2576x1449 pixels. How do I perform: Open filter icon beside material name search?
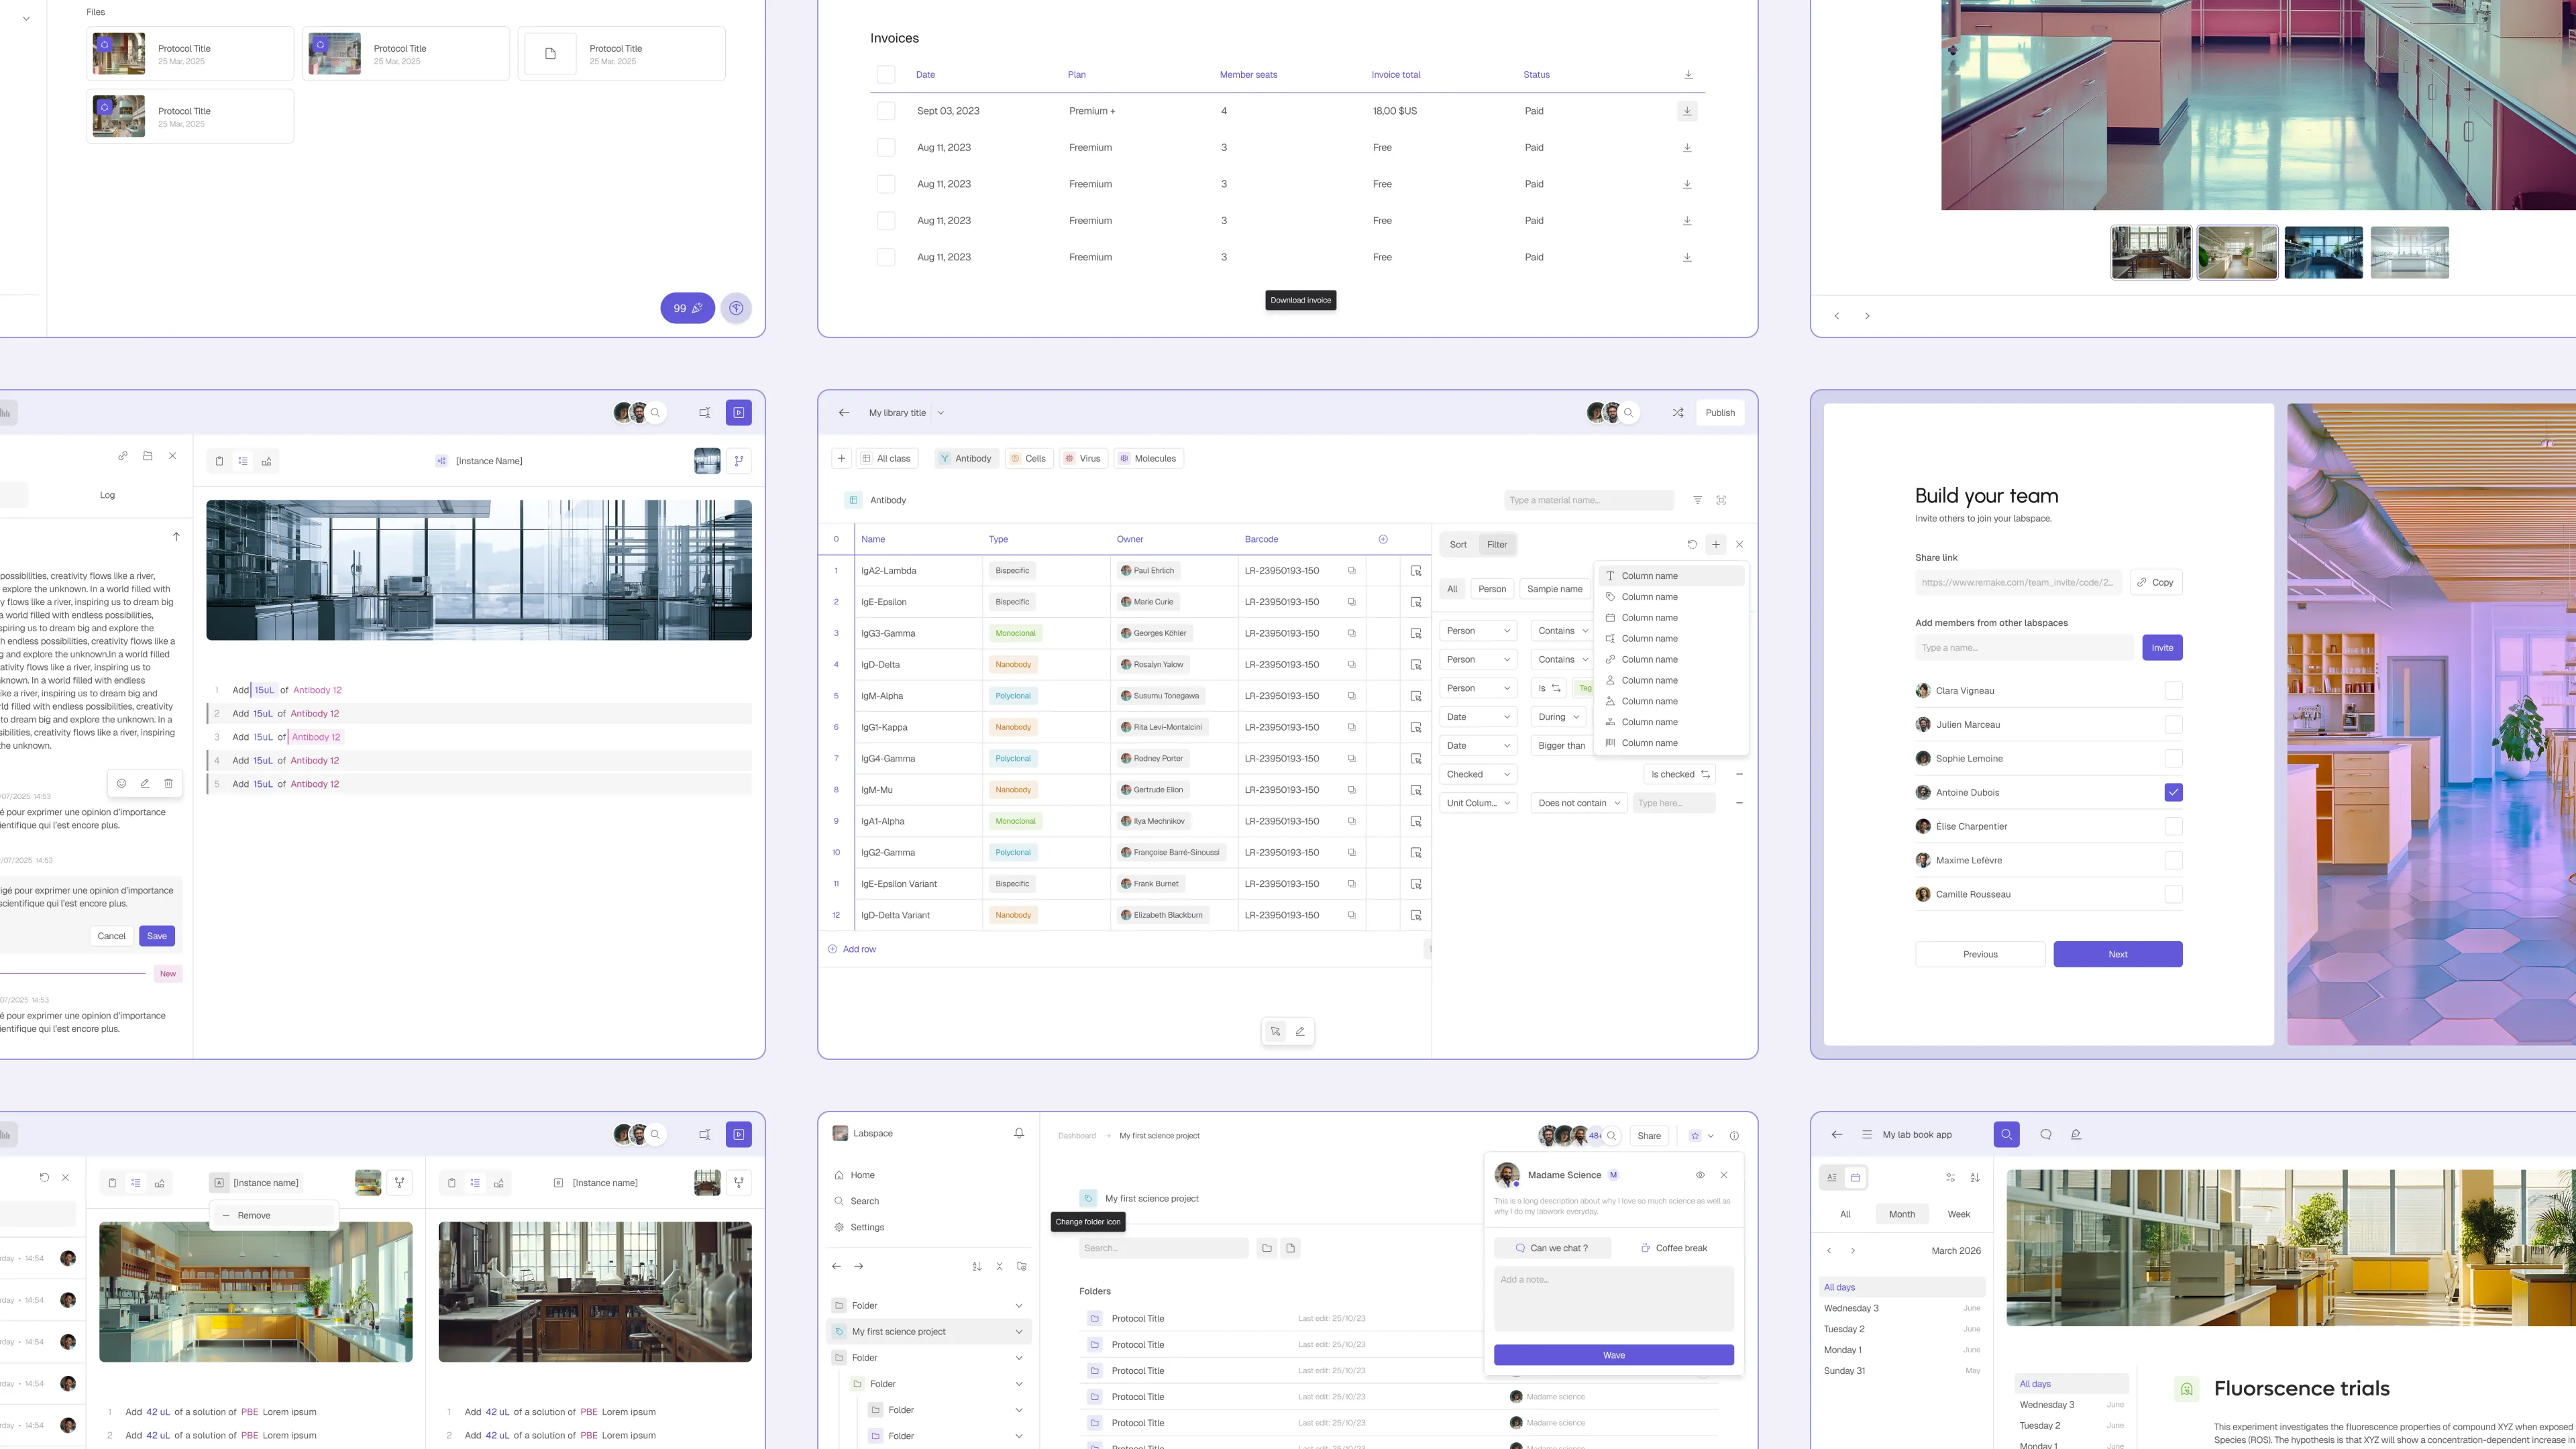tap(1697, 500)
